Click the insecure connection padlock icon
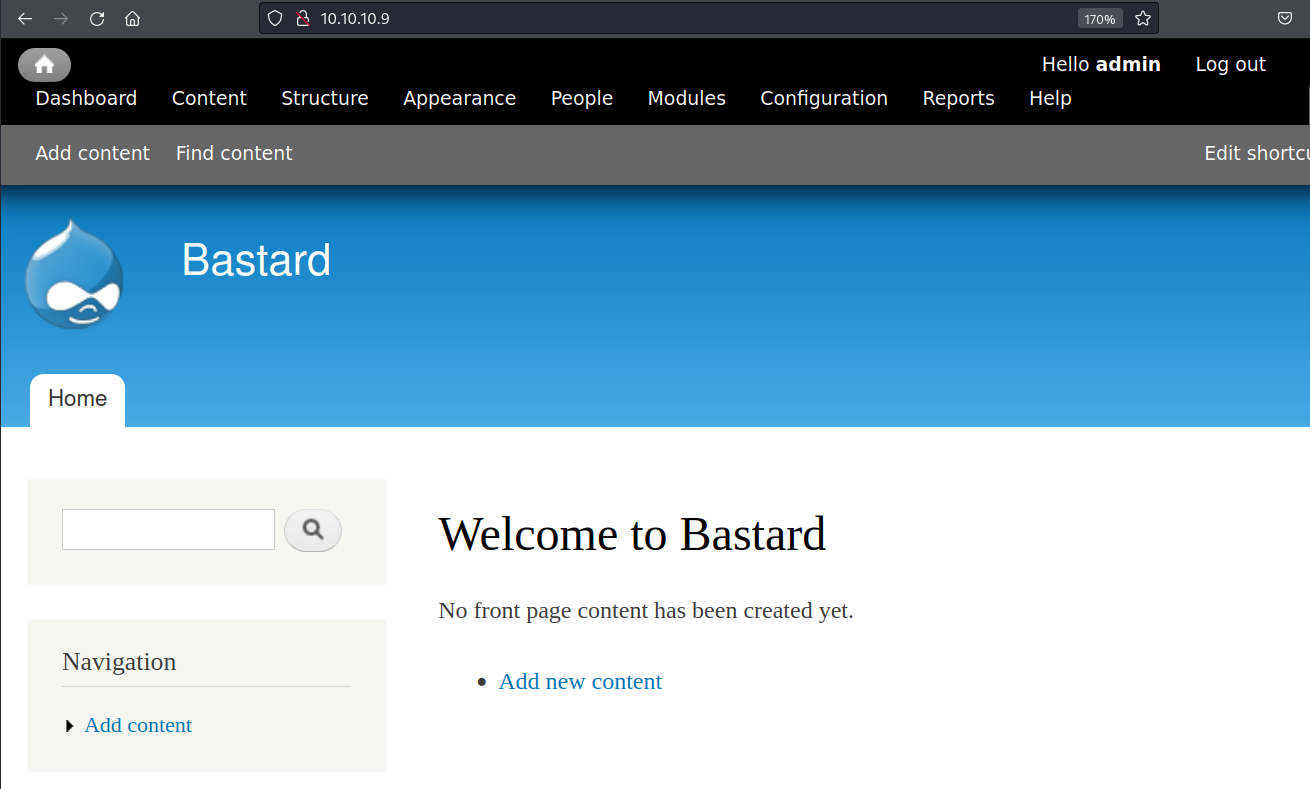The width and height of the screenshot is (1310, 789). [302, 18]
